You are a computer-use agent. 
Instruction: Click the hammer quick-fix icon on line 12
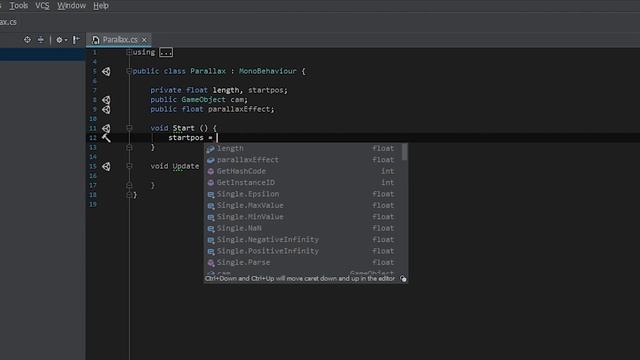click(x=106, y=138)
